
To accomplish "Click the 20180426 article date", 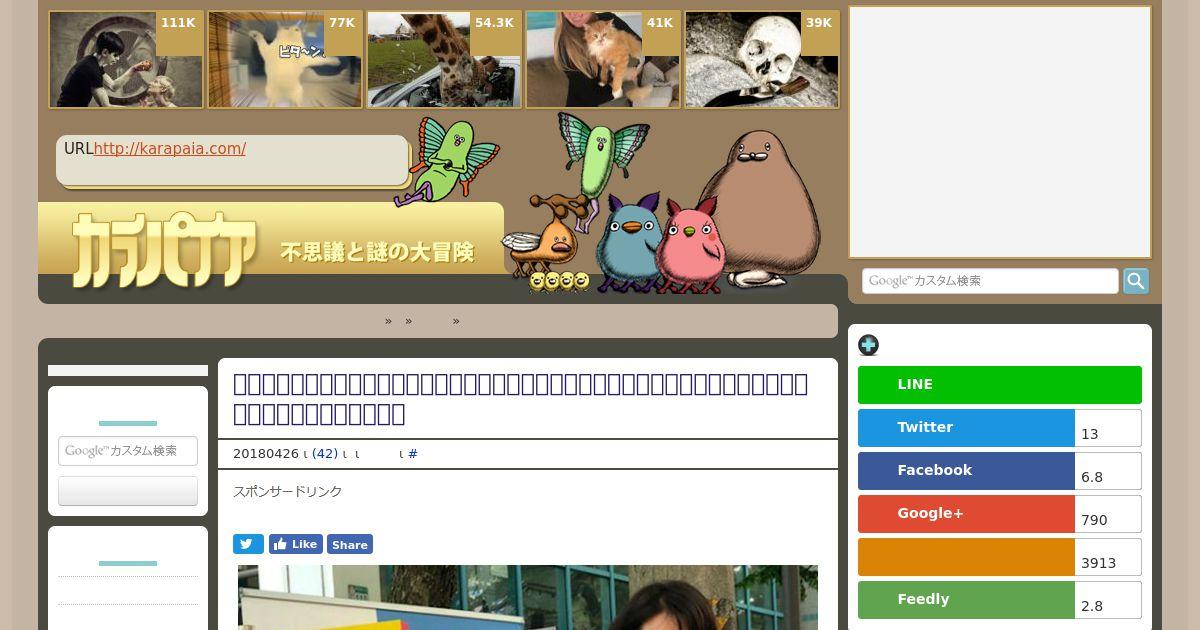I will coord(266,454).
